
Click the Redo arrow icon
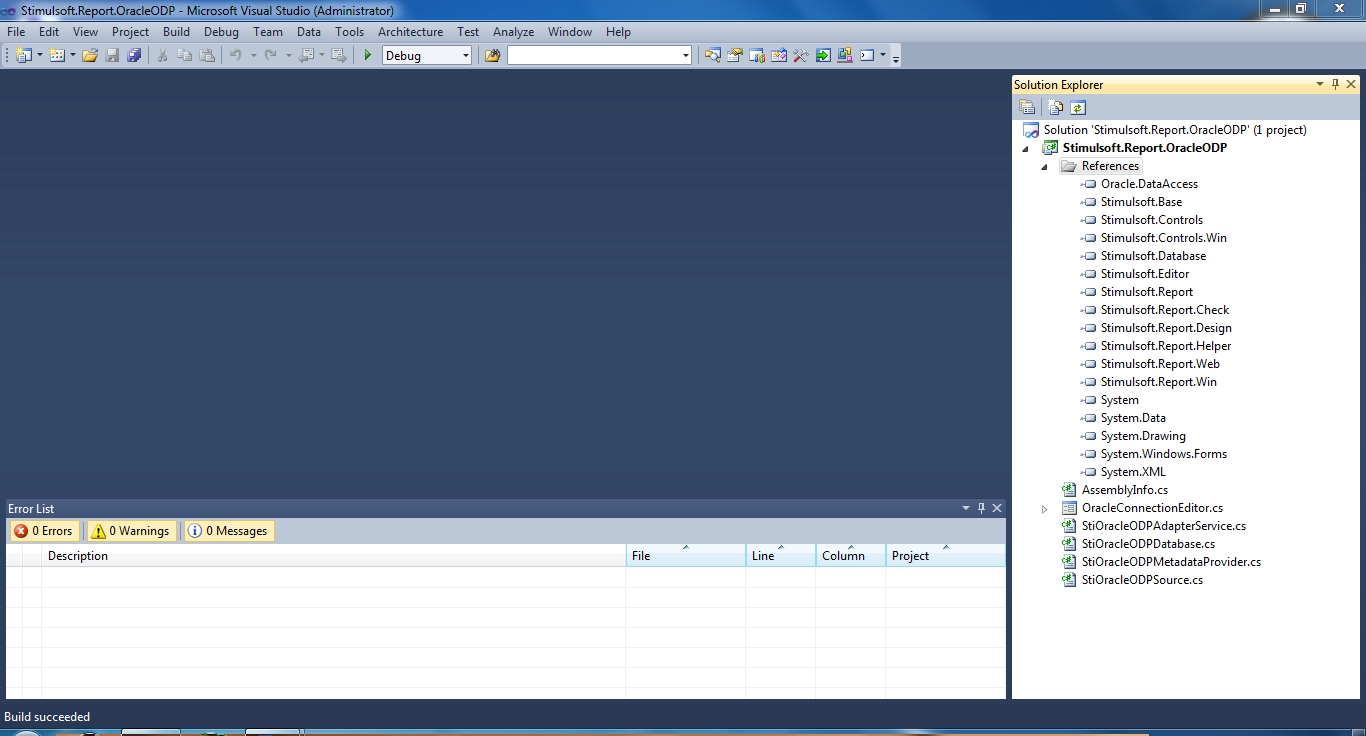(x=270, y=56)
